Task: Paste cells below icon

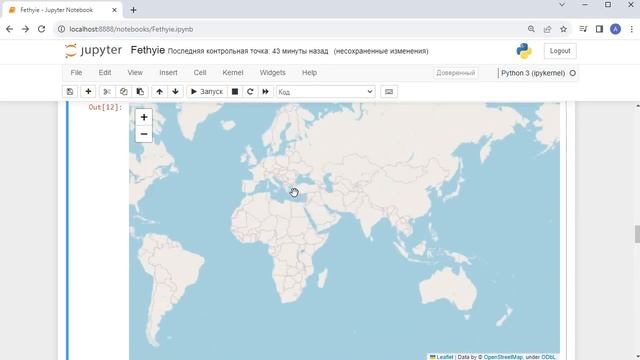Action: 140,92
